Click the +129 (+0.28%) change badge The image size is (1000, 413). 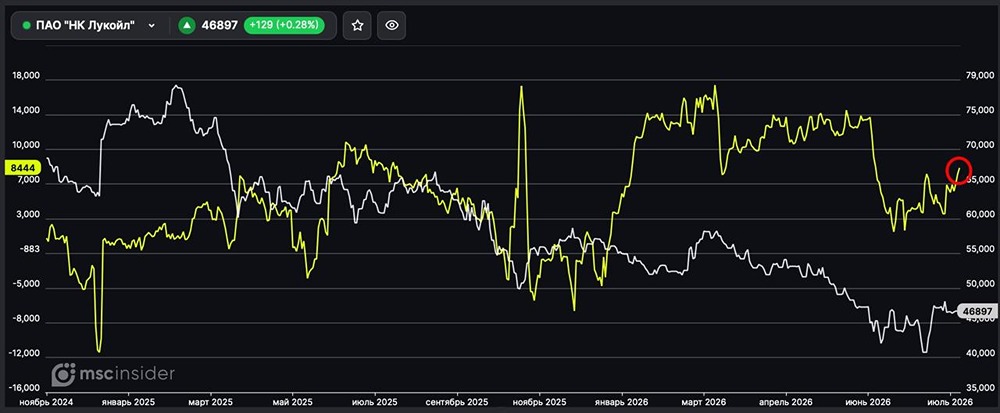pos(284,25)
